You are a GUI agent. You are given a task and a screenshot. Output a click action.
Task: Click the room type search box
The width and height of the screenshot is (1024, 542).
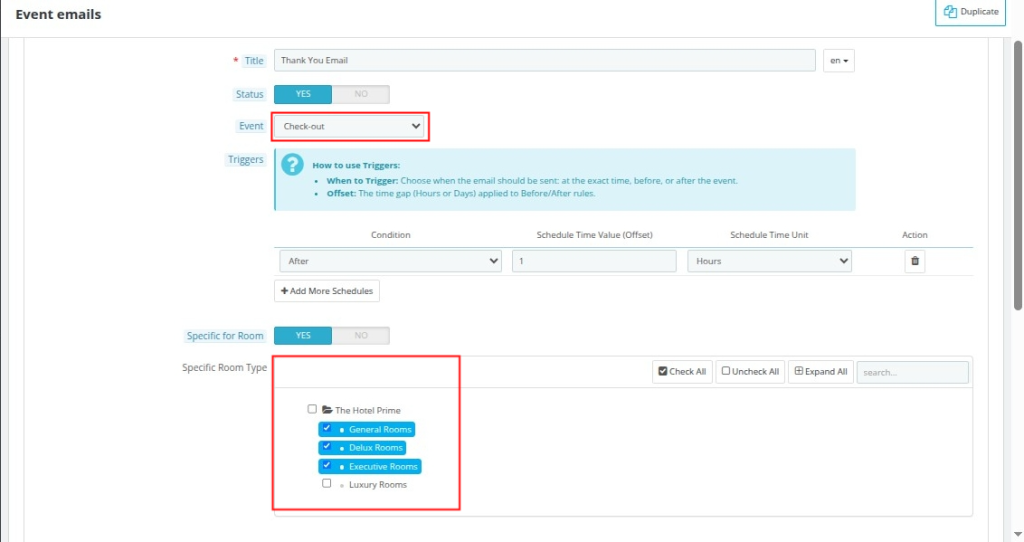click(x=912, y=372)
